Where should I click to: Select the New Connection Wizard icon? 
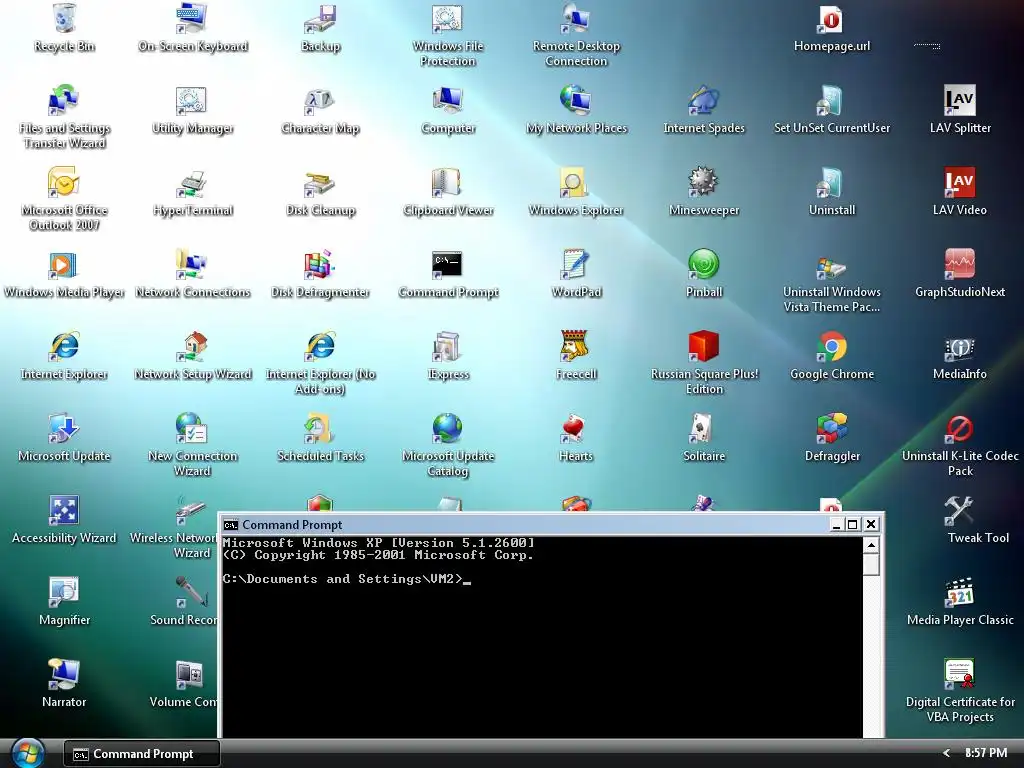click(192, 428)
